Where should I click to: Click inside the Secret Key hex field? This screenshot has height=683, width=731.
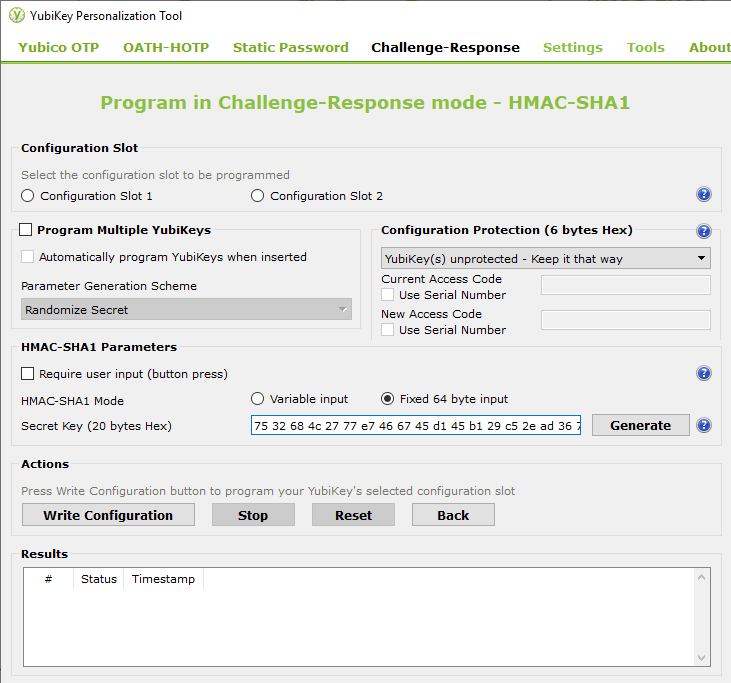pyautogui.click(x=415, y=425)
